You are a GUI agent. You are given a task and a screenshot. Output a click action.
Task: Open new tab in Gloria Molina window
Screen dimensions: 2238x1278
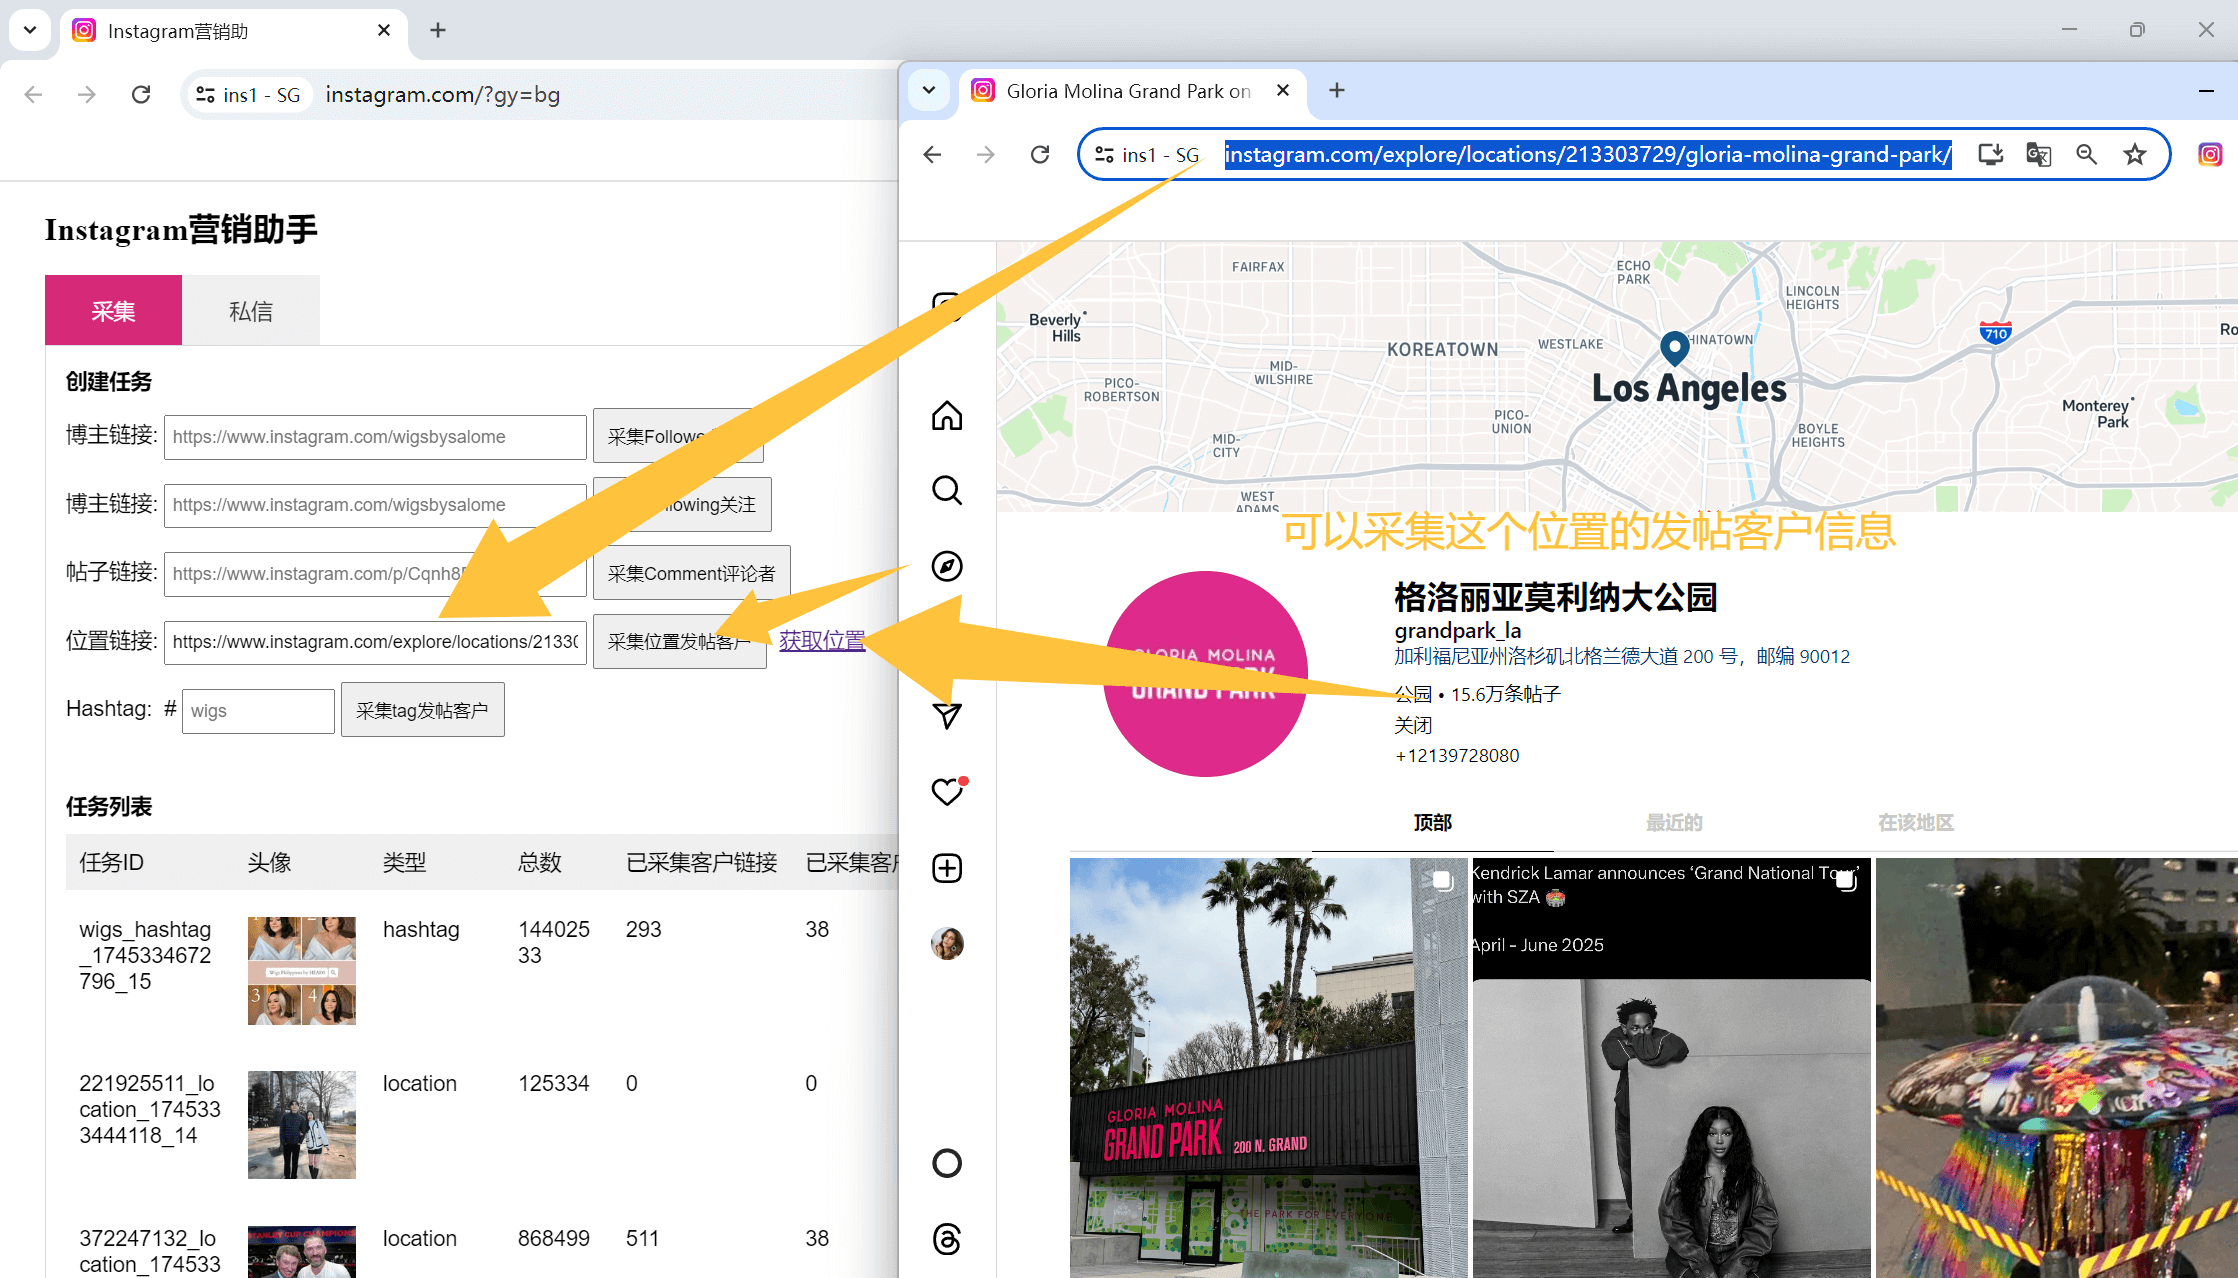tap(1337, 91)
